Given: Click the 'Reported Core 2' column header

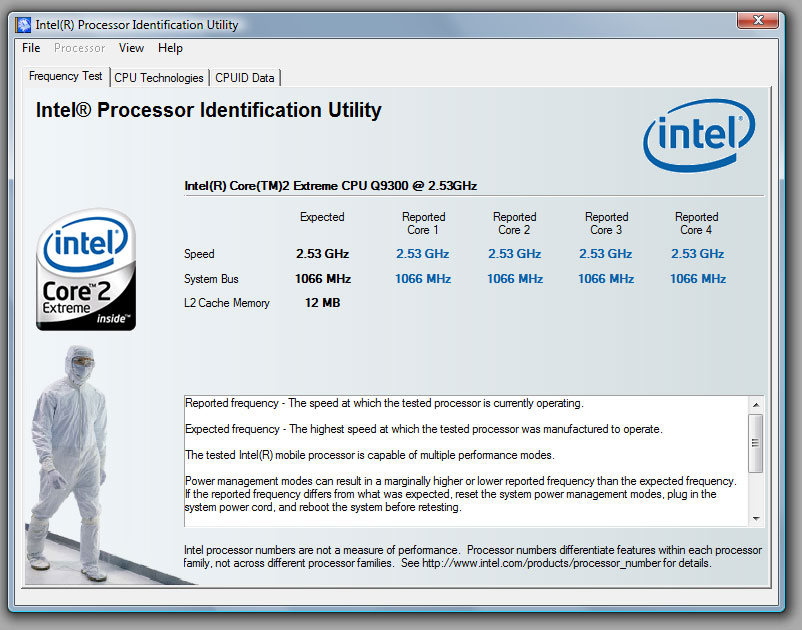Looking at the screenshot, I should (515, 223).
